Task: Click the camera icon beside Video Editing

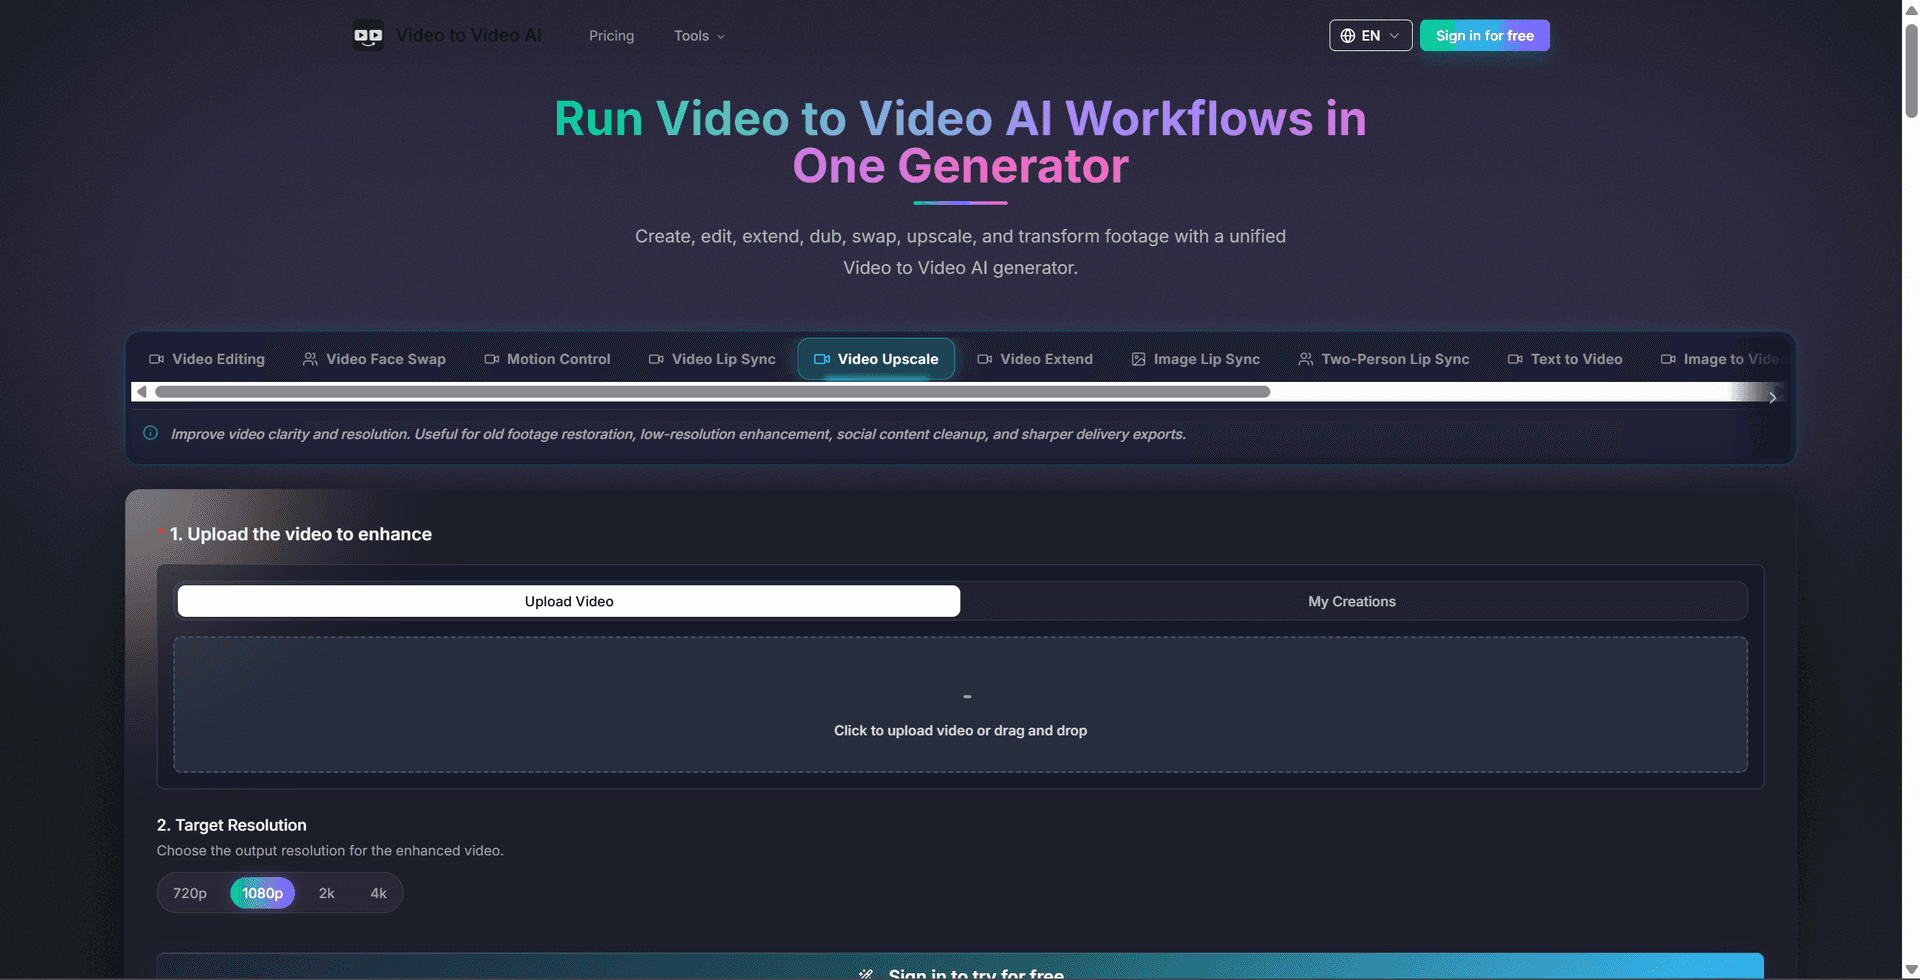Action: (157, 359)
